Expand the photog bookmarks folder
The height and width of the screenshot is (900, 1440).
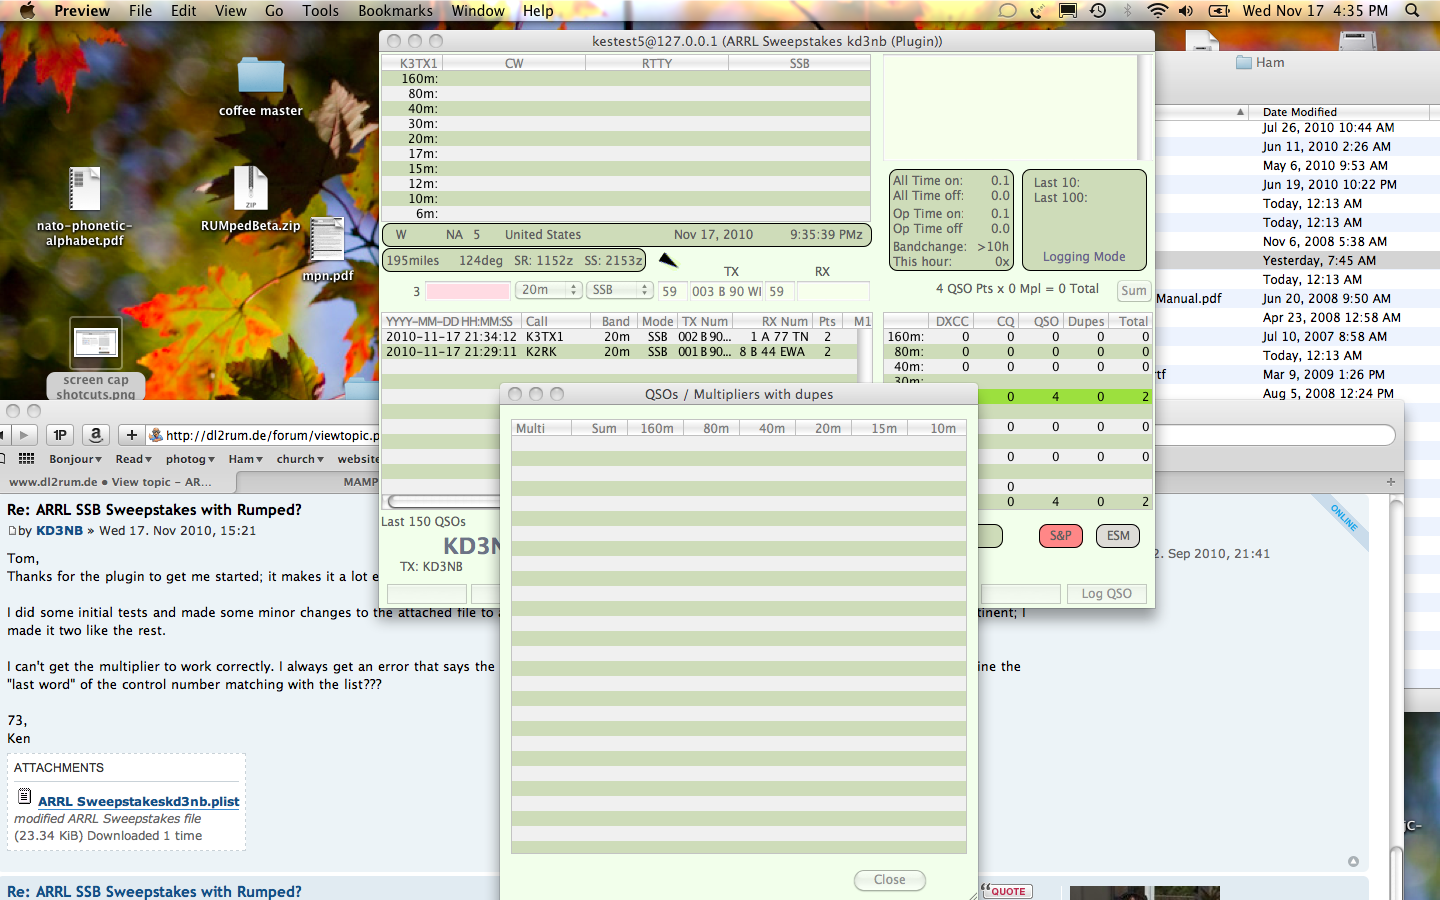(190, 459)
